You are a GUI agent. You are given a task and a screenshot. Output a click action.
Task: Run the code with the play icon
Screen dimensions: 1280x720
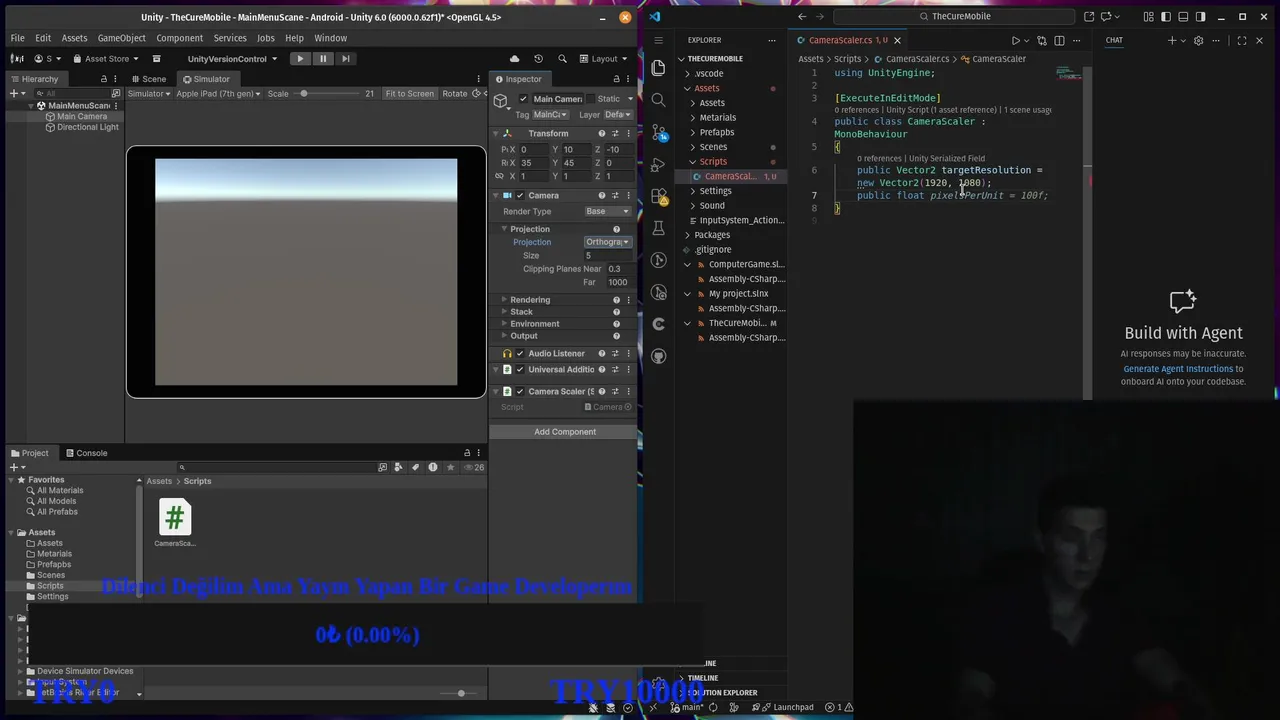point(1015,40)
